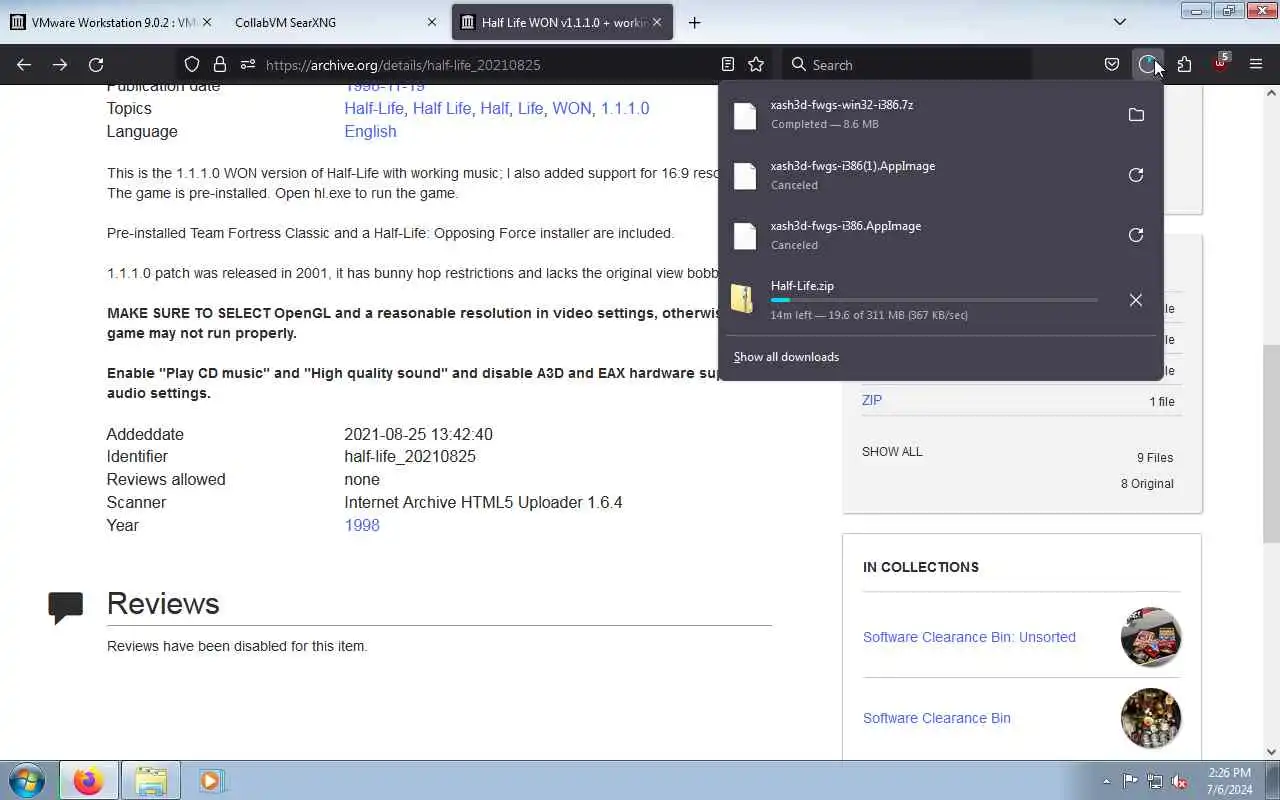Viewport: 1280px width, 800px height.
Task: Expand SHOW ALL files list
Action: tap(892, 452)
